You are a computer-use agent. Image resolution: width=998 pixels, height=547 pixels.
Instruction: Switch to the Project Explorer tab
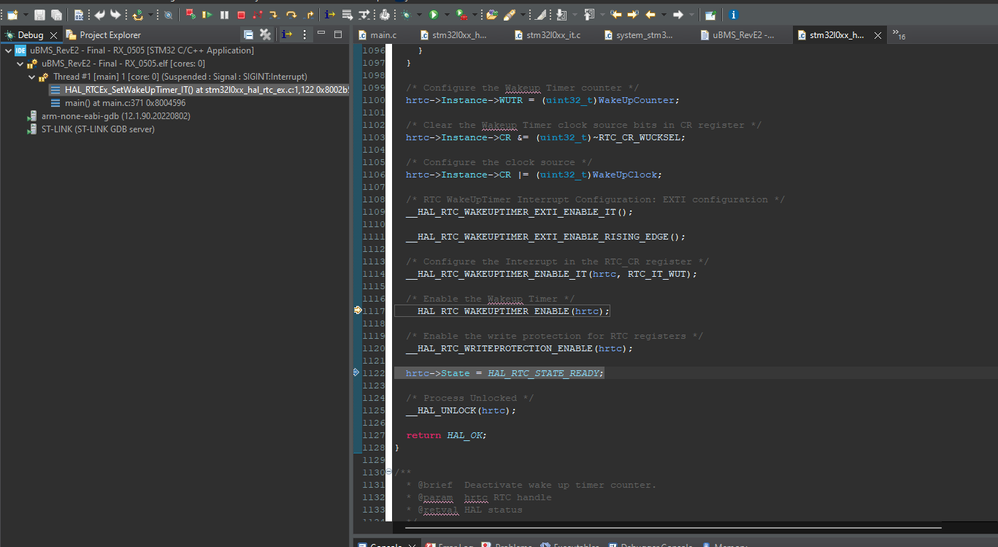pyautogui.click(x=109, y=35)
